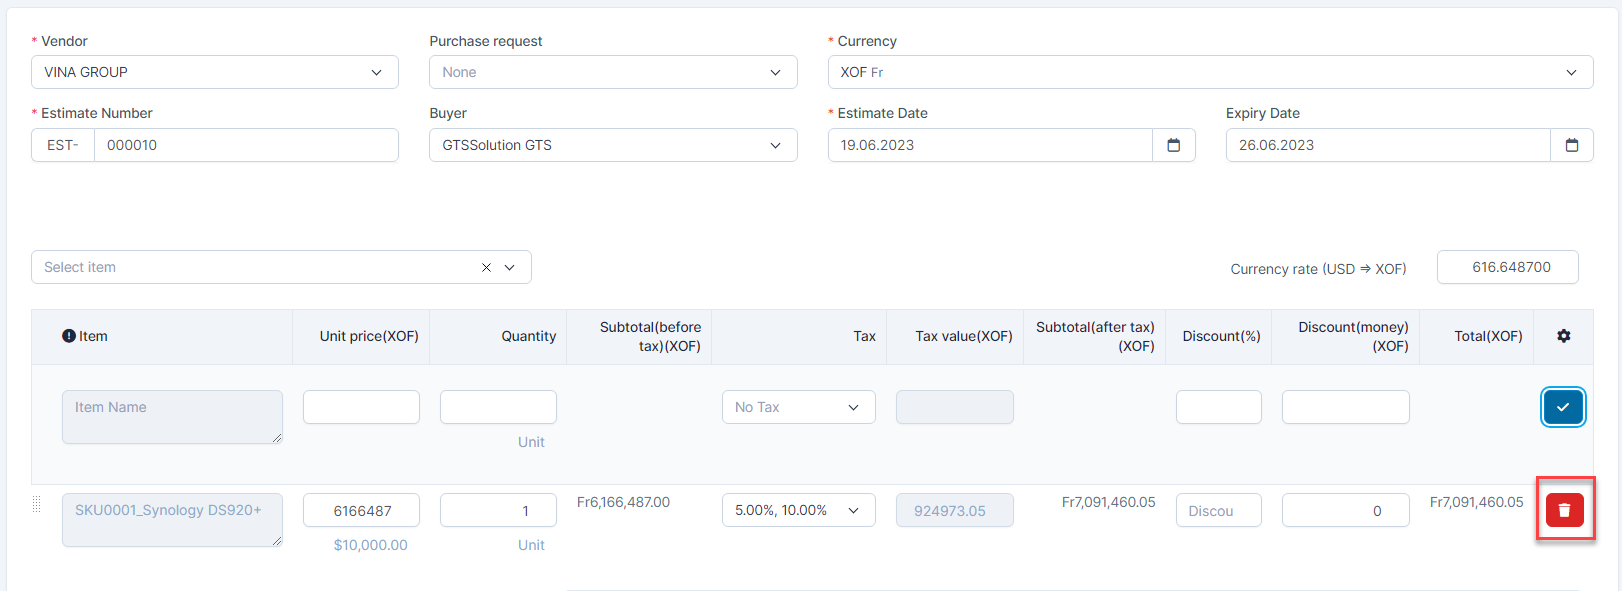Open the Select item dropdown

coord(510,267)
